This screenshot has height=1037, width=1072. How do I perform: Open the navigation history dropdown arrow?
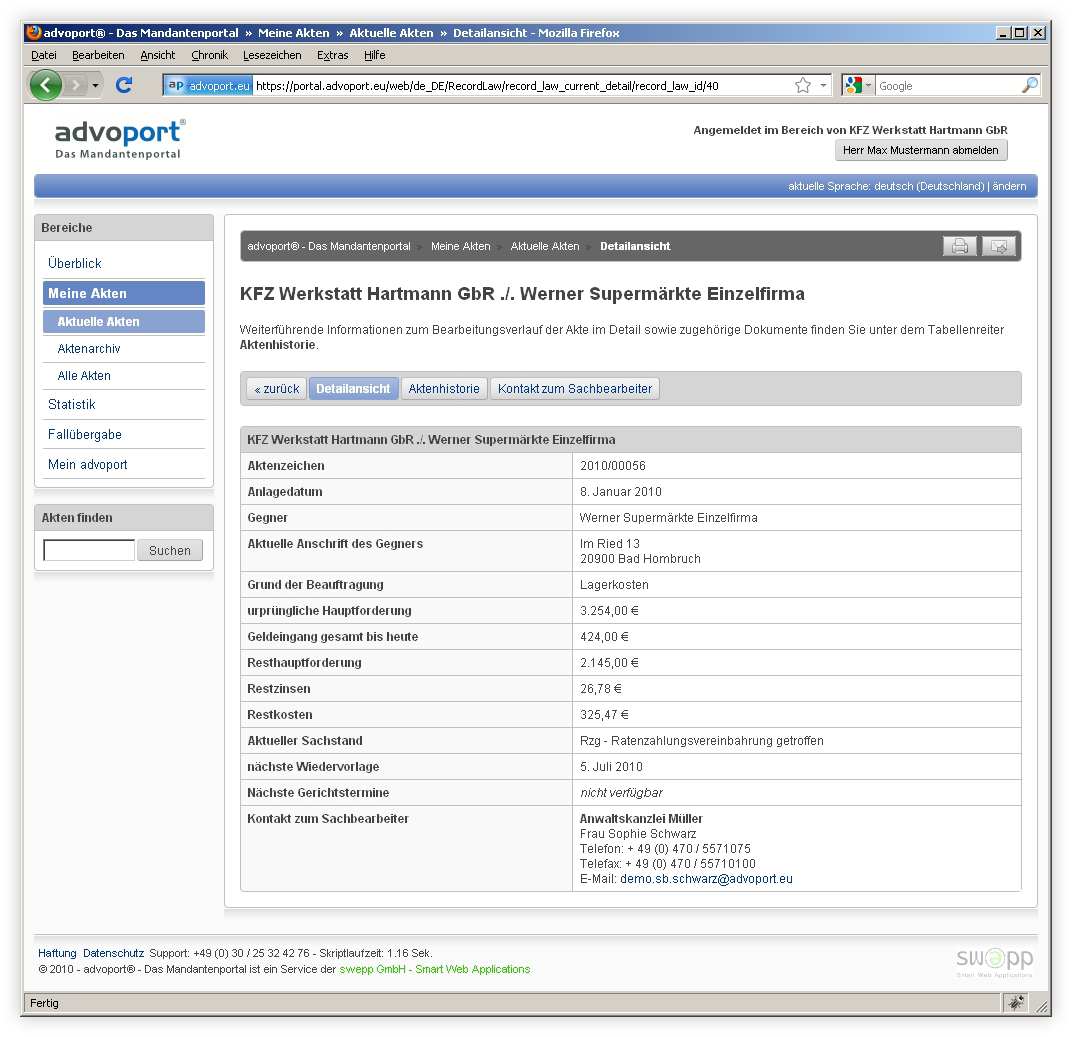tap(96, 85)
